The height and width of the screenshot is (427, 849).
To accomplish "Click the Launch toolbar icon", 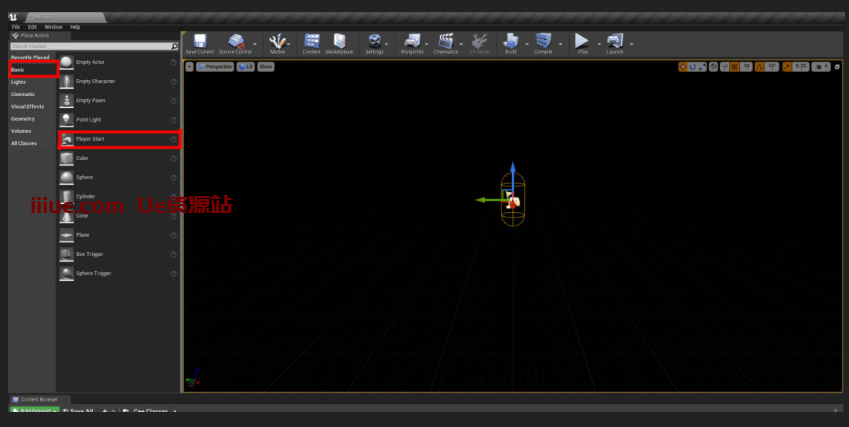I will (614, 42).
